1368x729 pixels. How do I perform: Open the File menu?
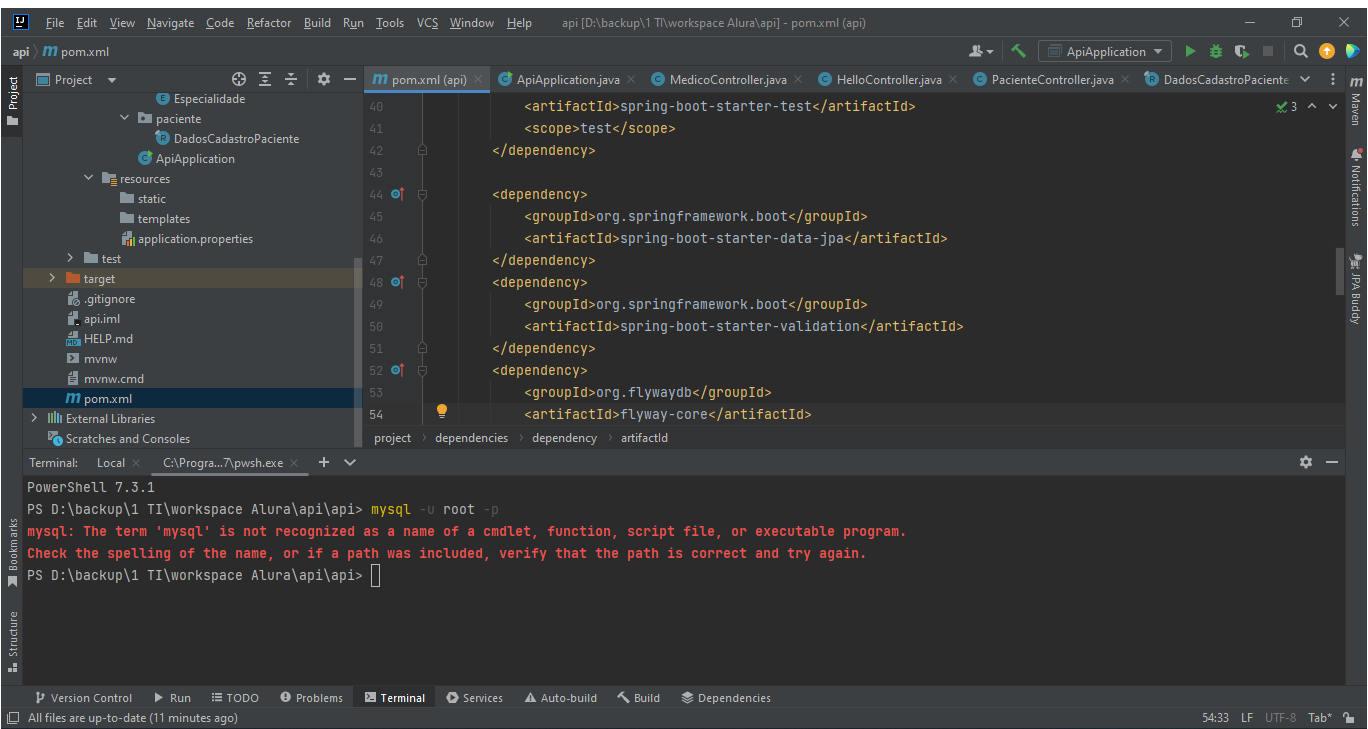(x=55, y=22)
